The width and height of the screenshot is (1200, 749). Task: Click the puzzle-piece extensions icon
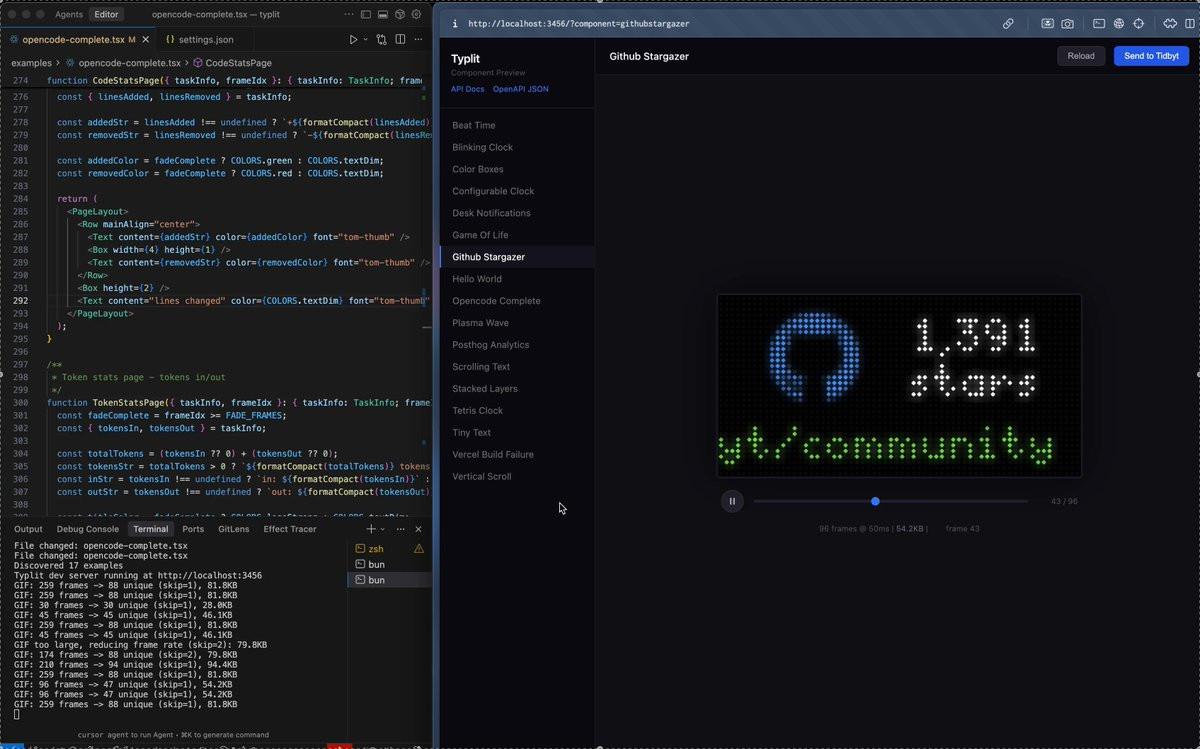pos(1169,24)
